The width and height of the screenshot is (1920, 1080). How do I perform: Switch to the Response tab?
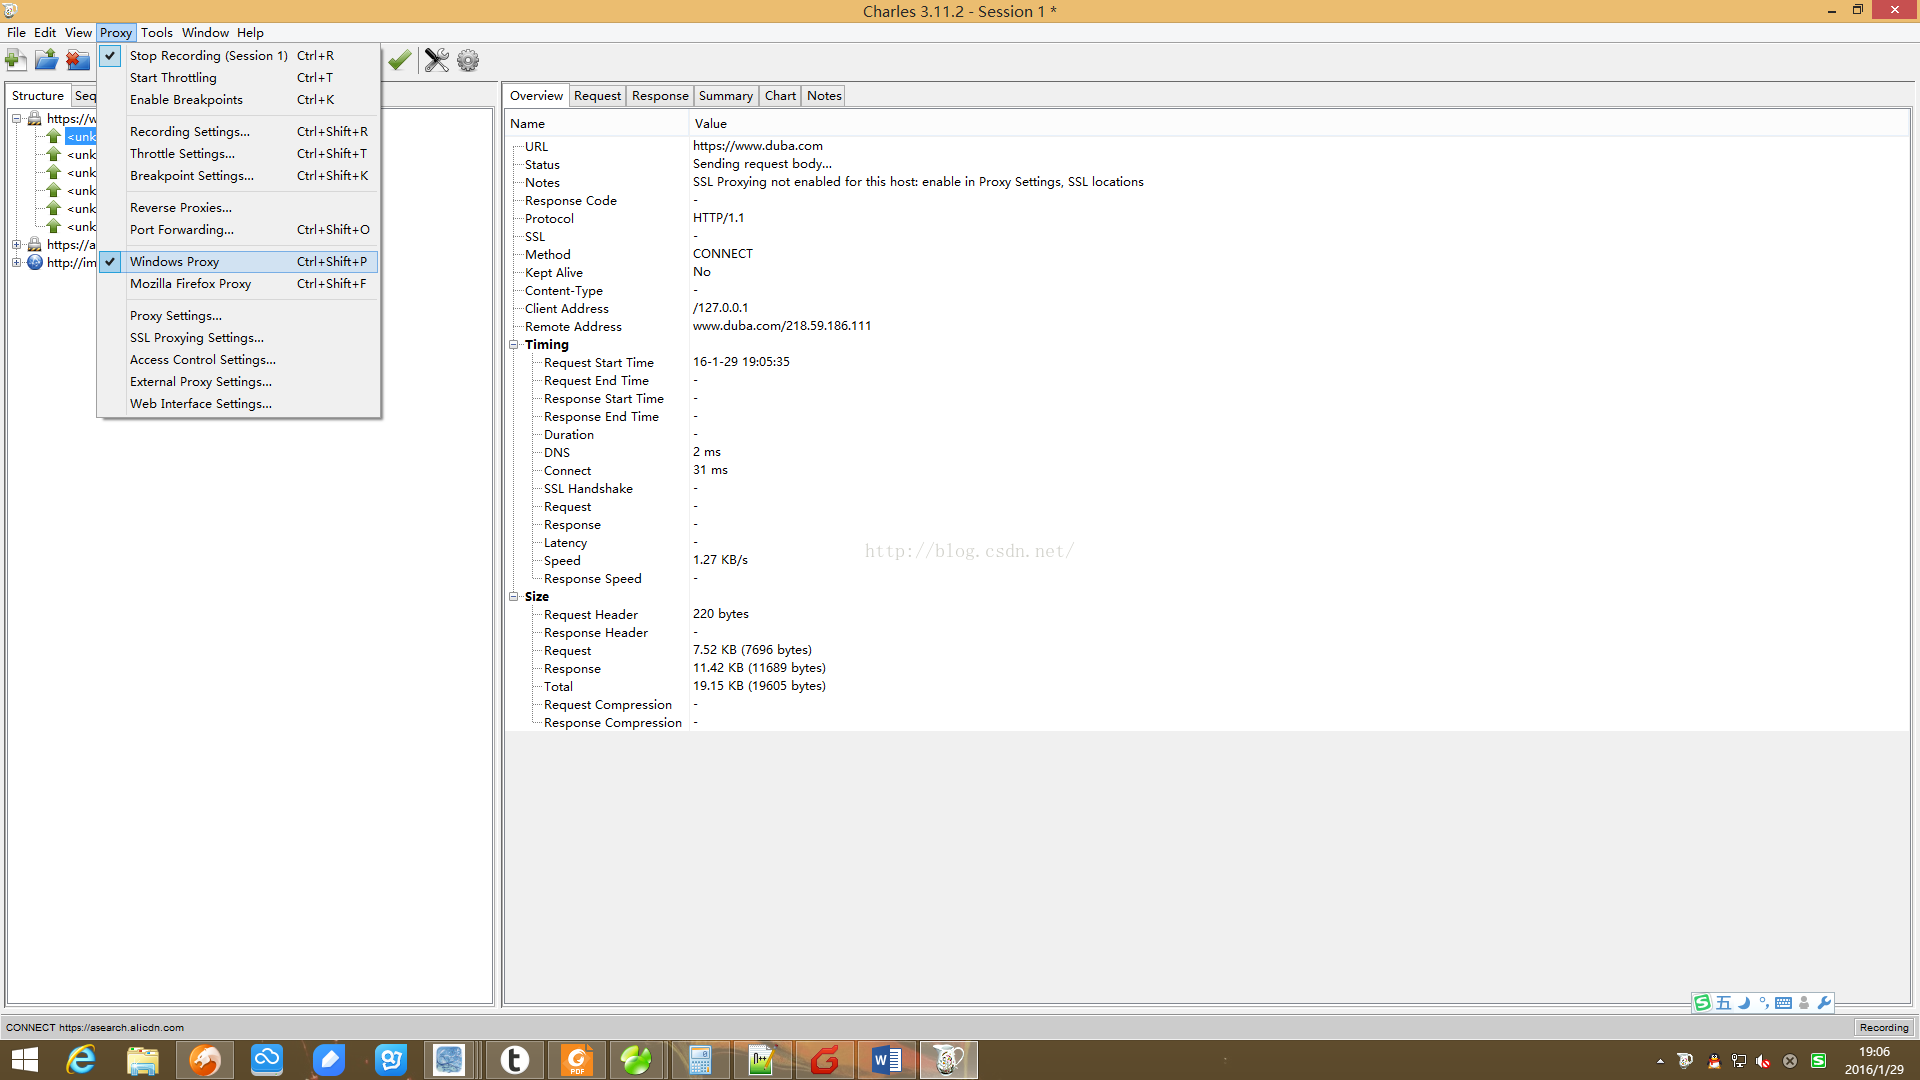click(660, 96)
